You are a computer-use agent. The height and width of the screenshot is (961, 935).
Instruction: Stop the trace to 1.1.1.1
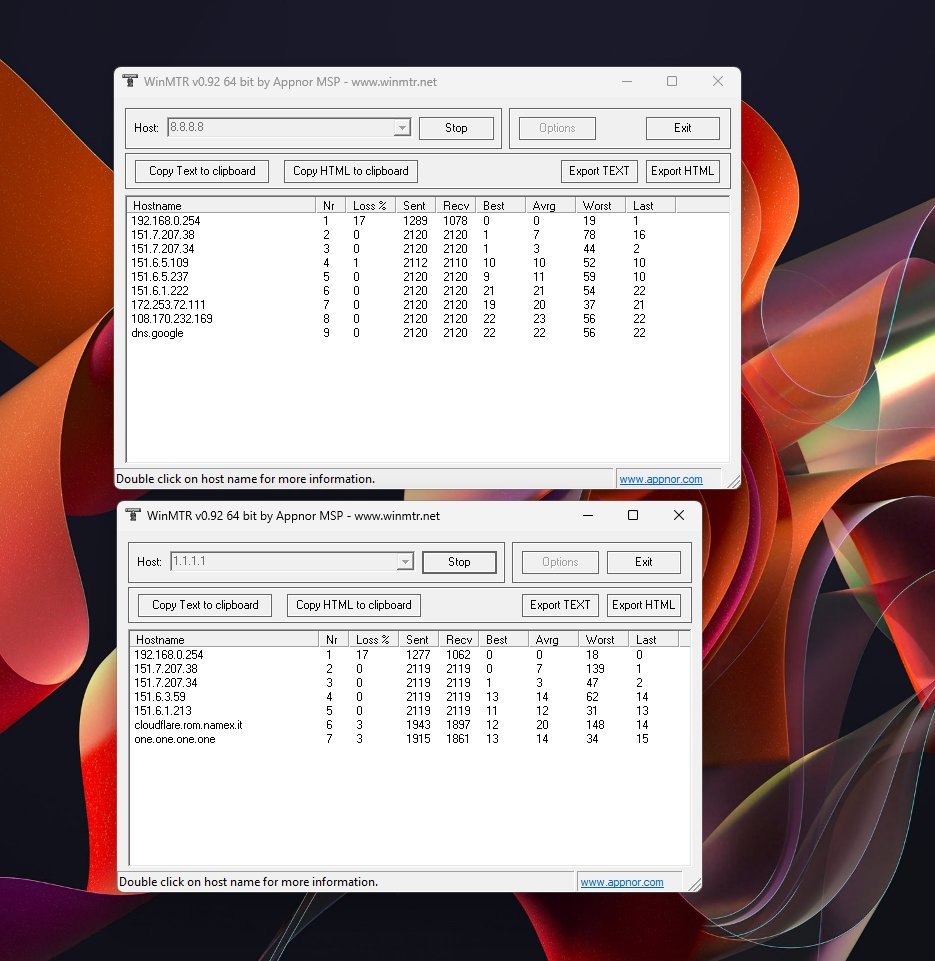459,562
